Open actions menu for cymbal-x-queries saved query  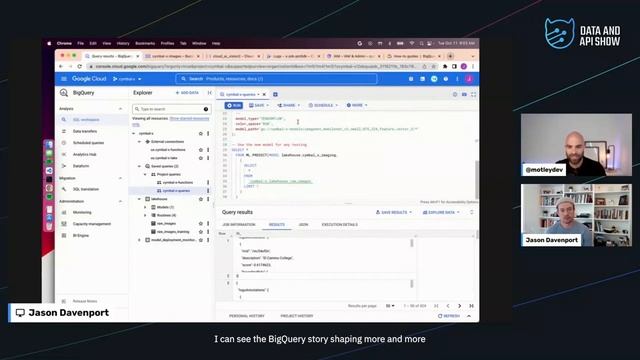(x=208, y=191)
